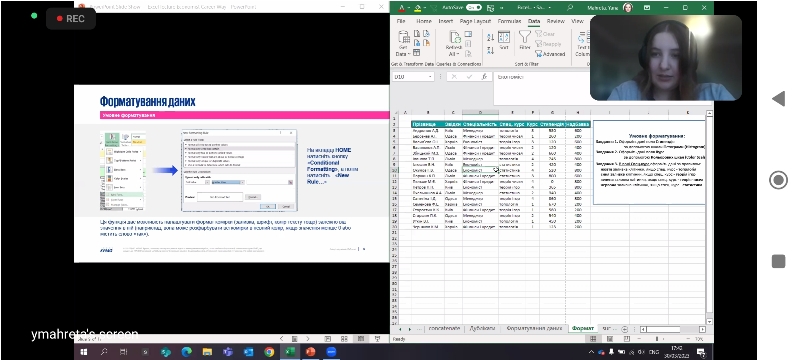
Task: Toggle the AutoSave switch in Excel
Action: [x=473, y=8]
